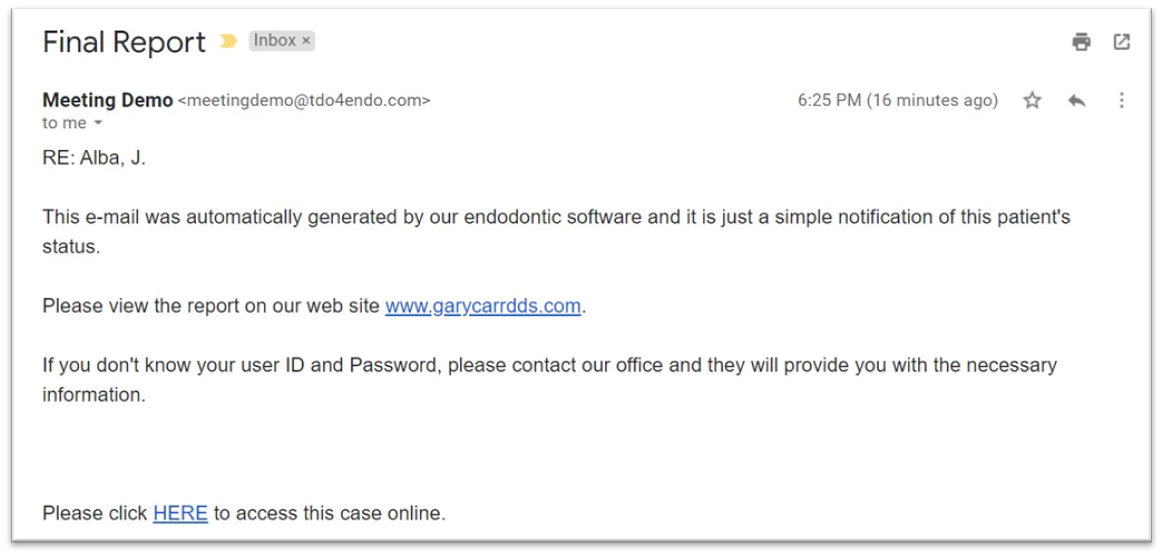Screen dimensions: 1163x556
Task: Open email in new window icon
Action: click(x=1122, y=42)
